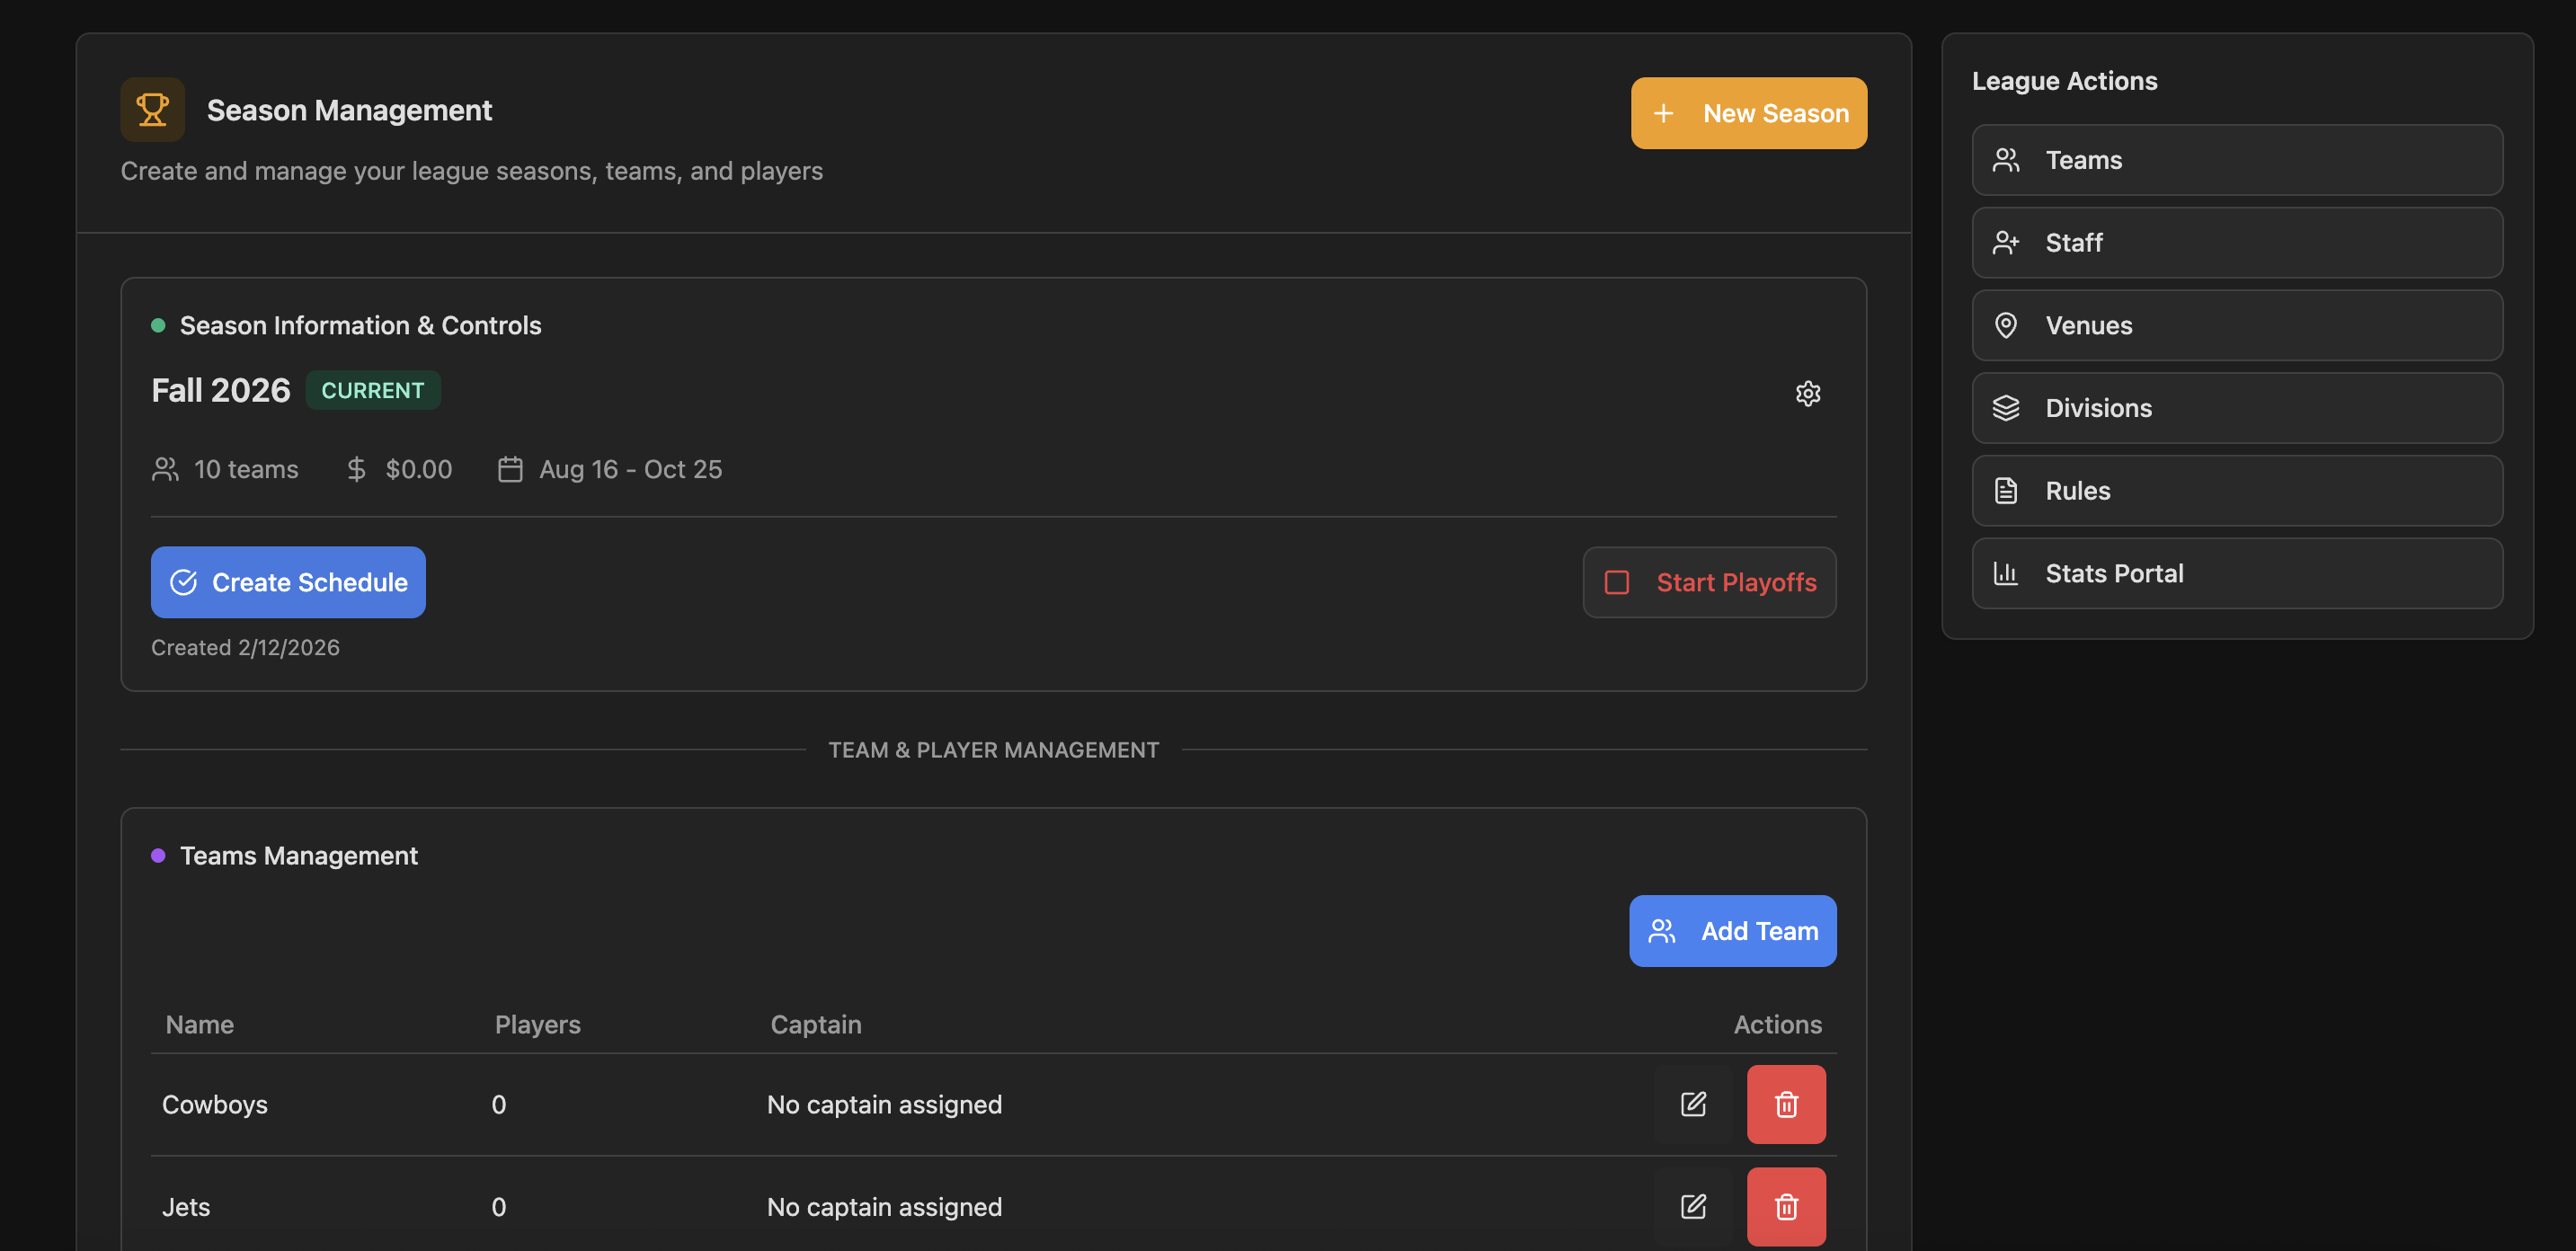2576x1251 pixels.
Task: Select the Venues location pin icon
Action: tap(2006, 325)
